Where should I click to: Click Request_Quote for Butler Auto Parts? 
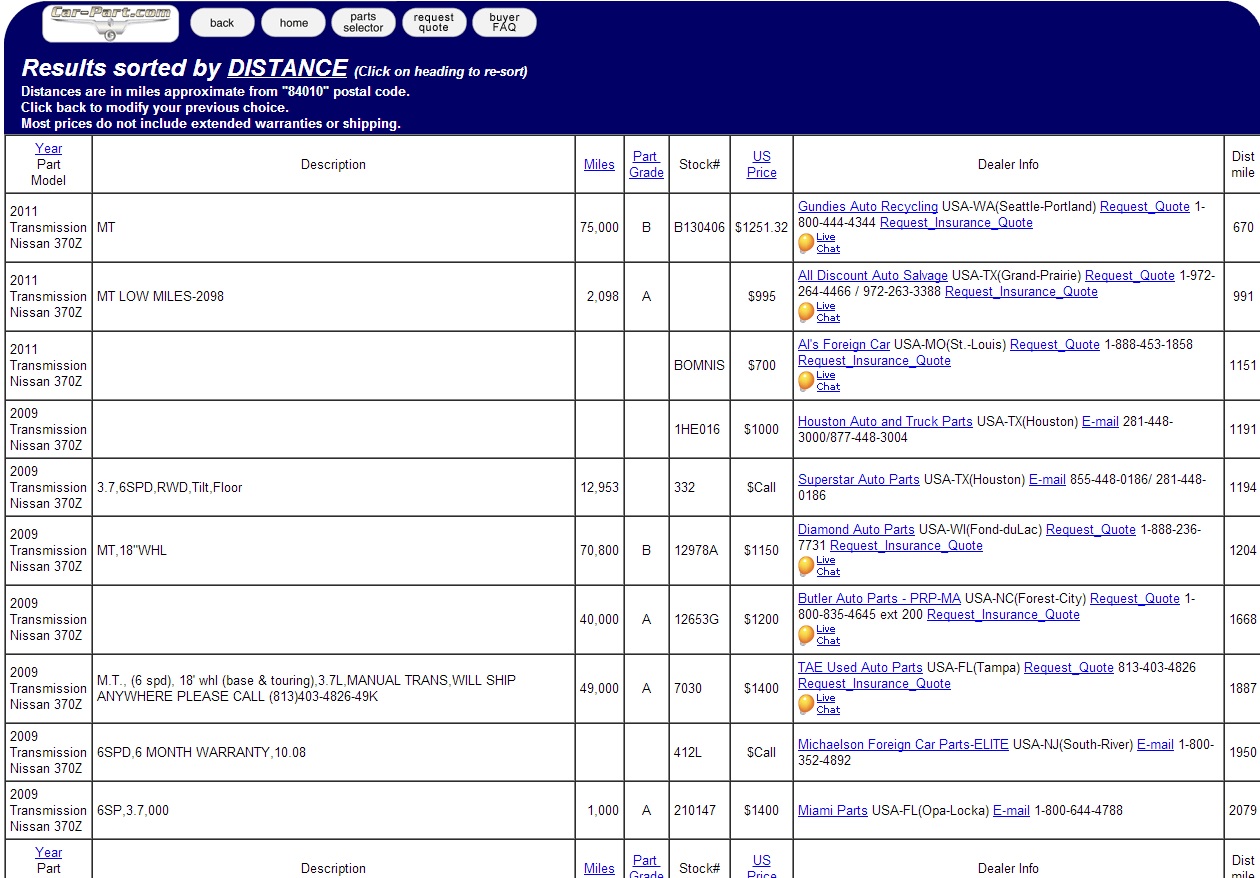[x=1135, y=599]
